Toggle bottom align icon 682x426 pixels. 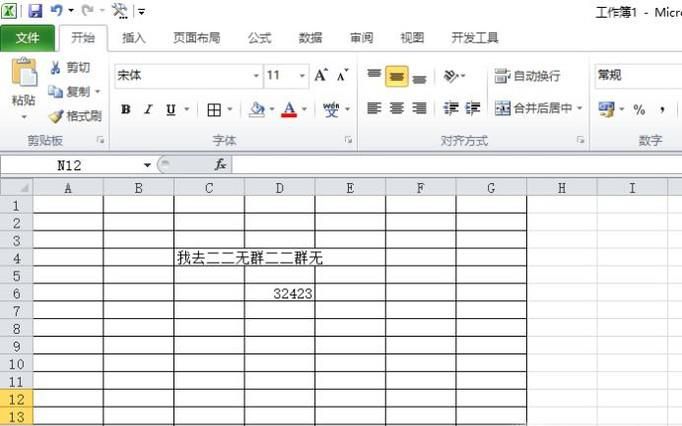pyautogui.click(x=419, y=77)
